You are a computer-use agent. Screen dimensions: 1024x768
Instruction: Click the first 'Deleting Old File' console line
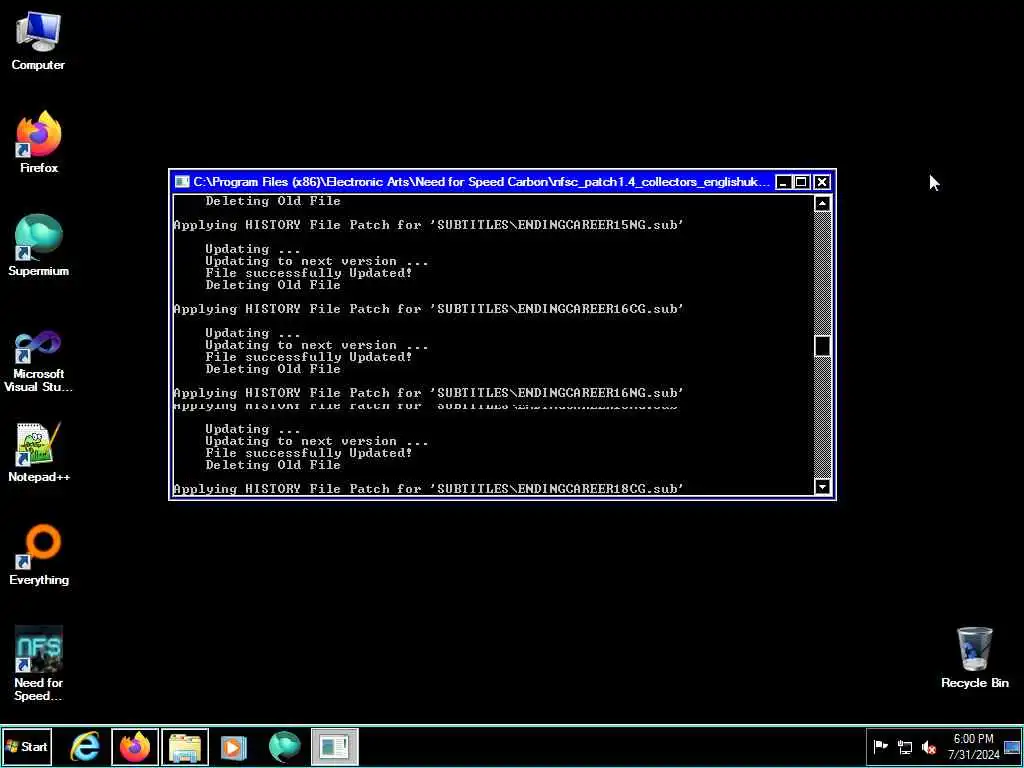[273, 201]
